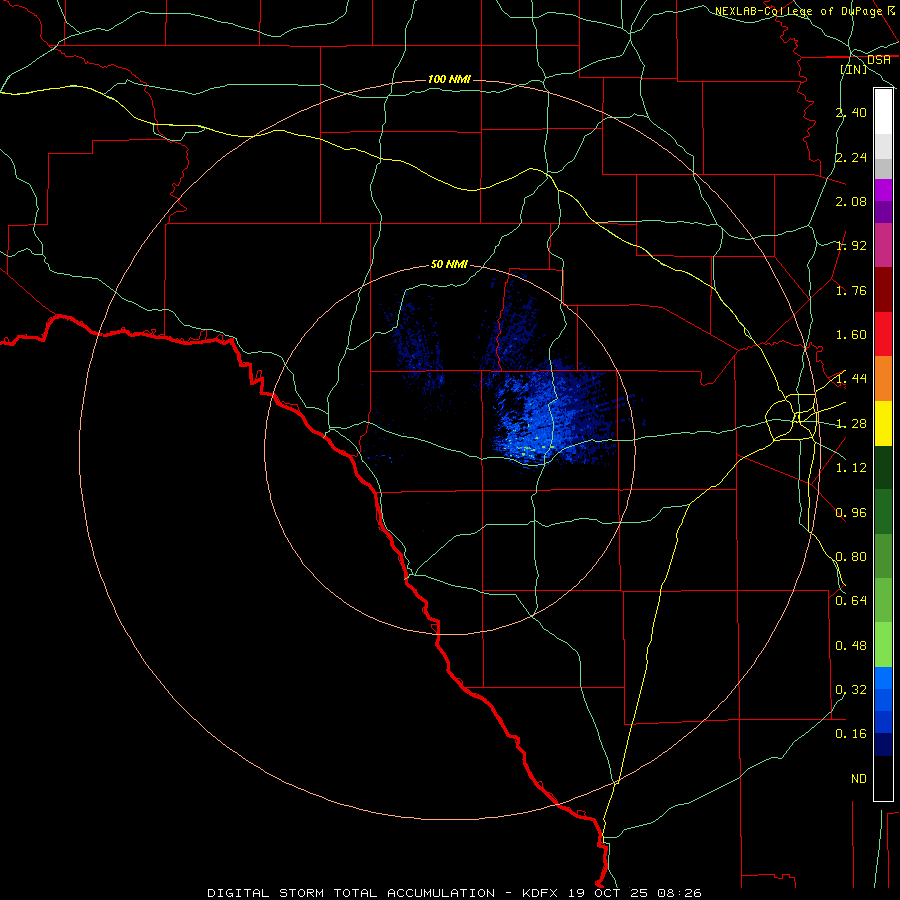Pick the white swatch atop the color scale
Image resolution: width=900 pixels, height=900 pixels.
tap(883, 112)
